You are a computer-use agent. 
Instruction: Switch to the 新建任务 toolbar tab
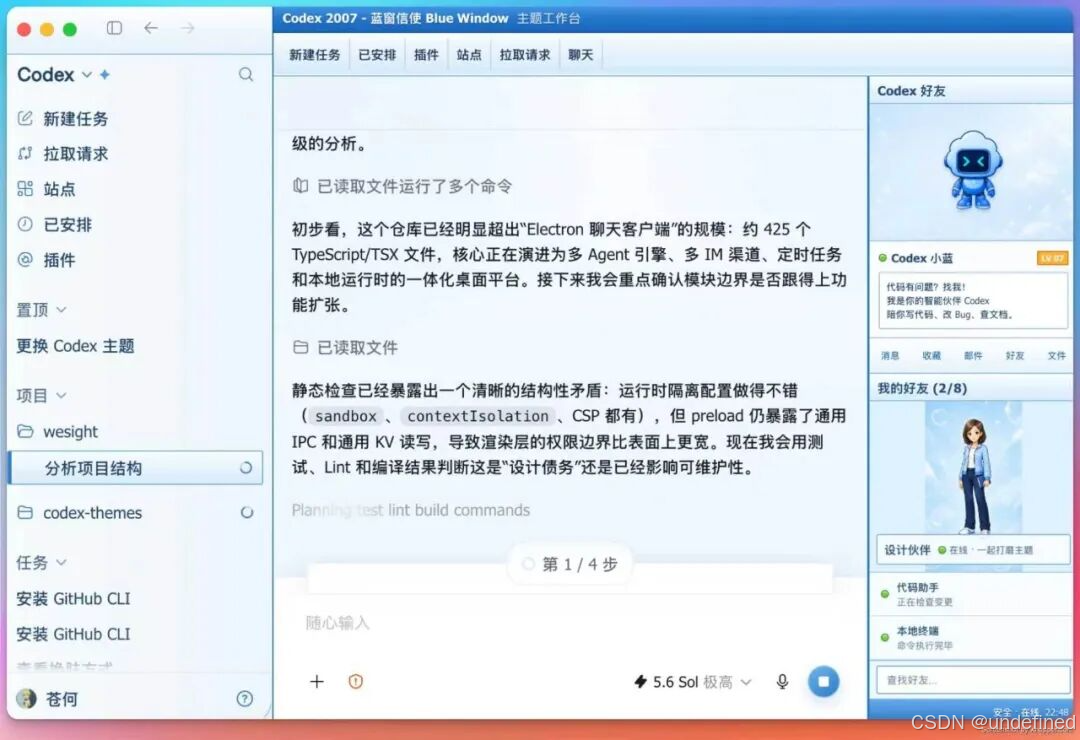tap(315, 55)
